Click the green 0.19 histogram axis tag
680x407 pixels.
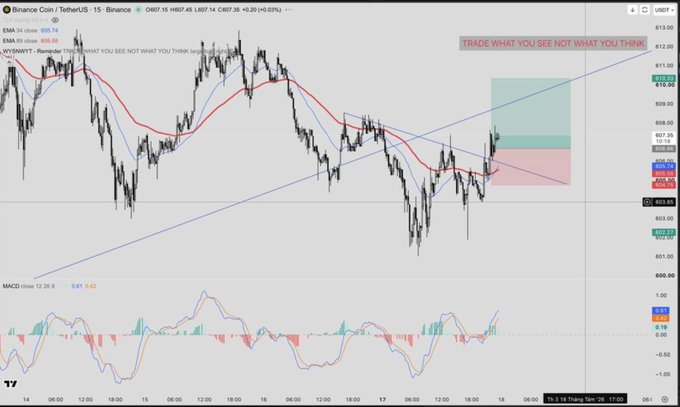coord(661,327)
